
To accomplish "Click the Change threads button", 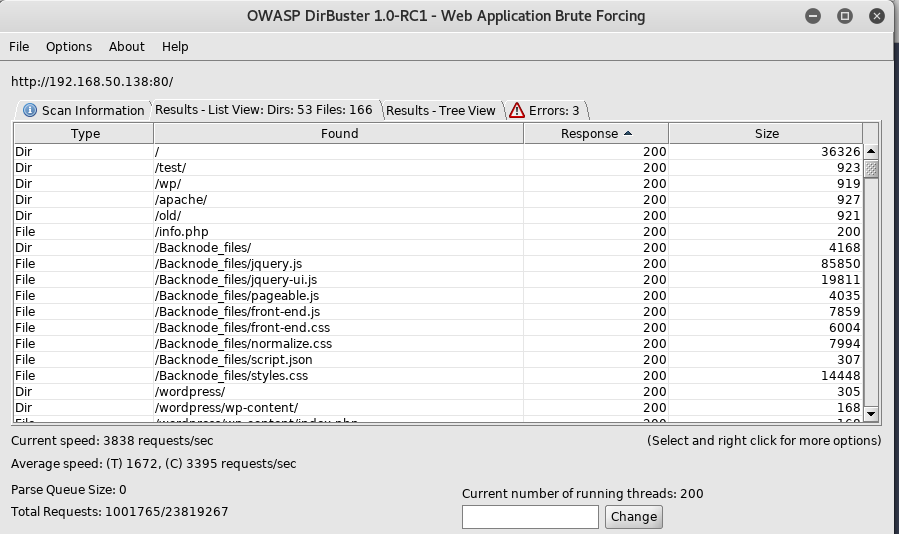I will click(634, 516).
